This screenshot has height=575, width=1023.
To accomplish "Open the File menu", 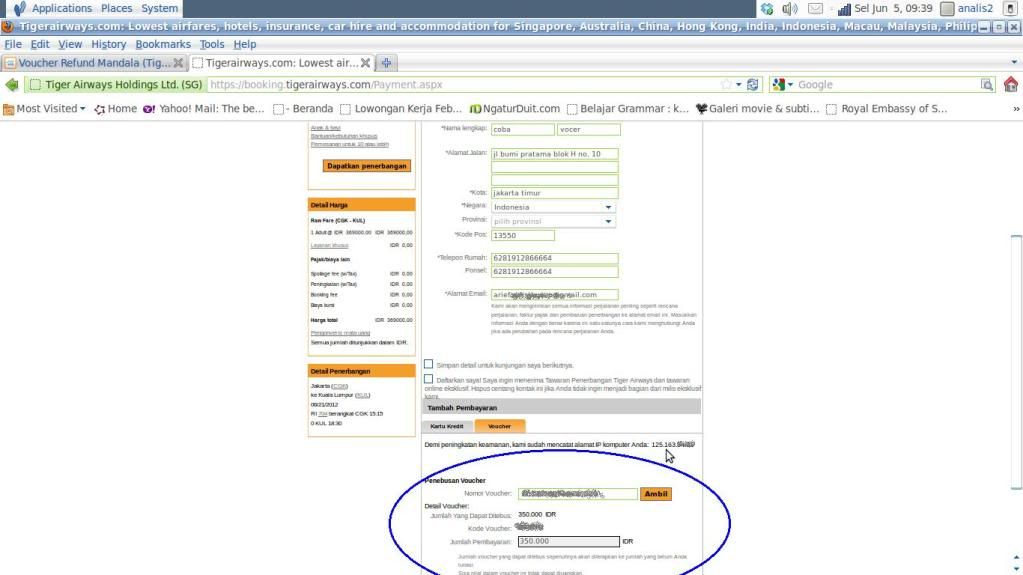I will pyautogui.click(x=13, y=44).
